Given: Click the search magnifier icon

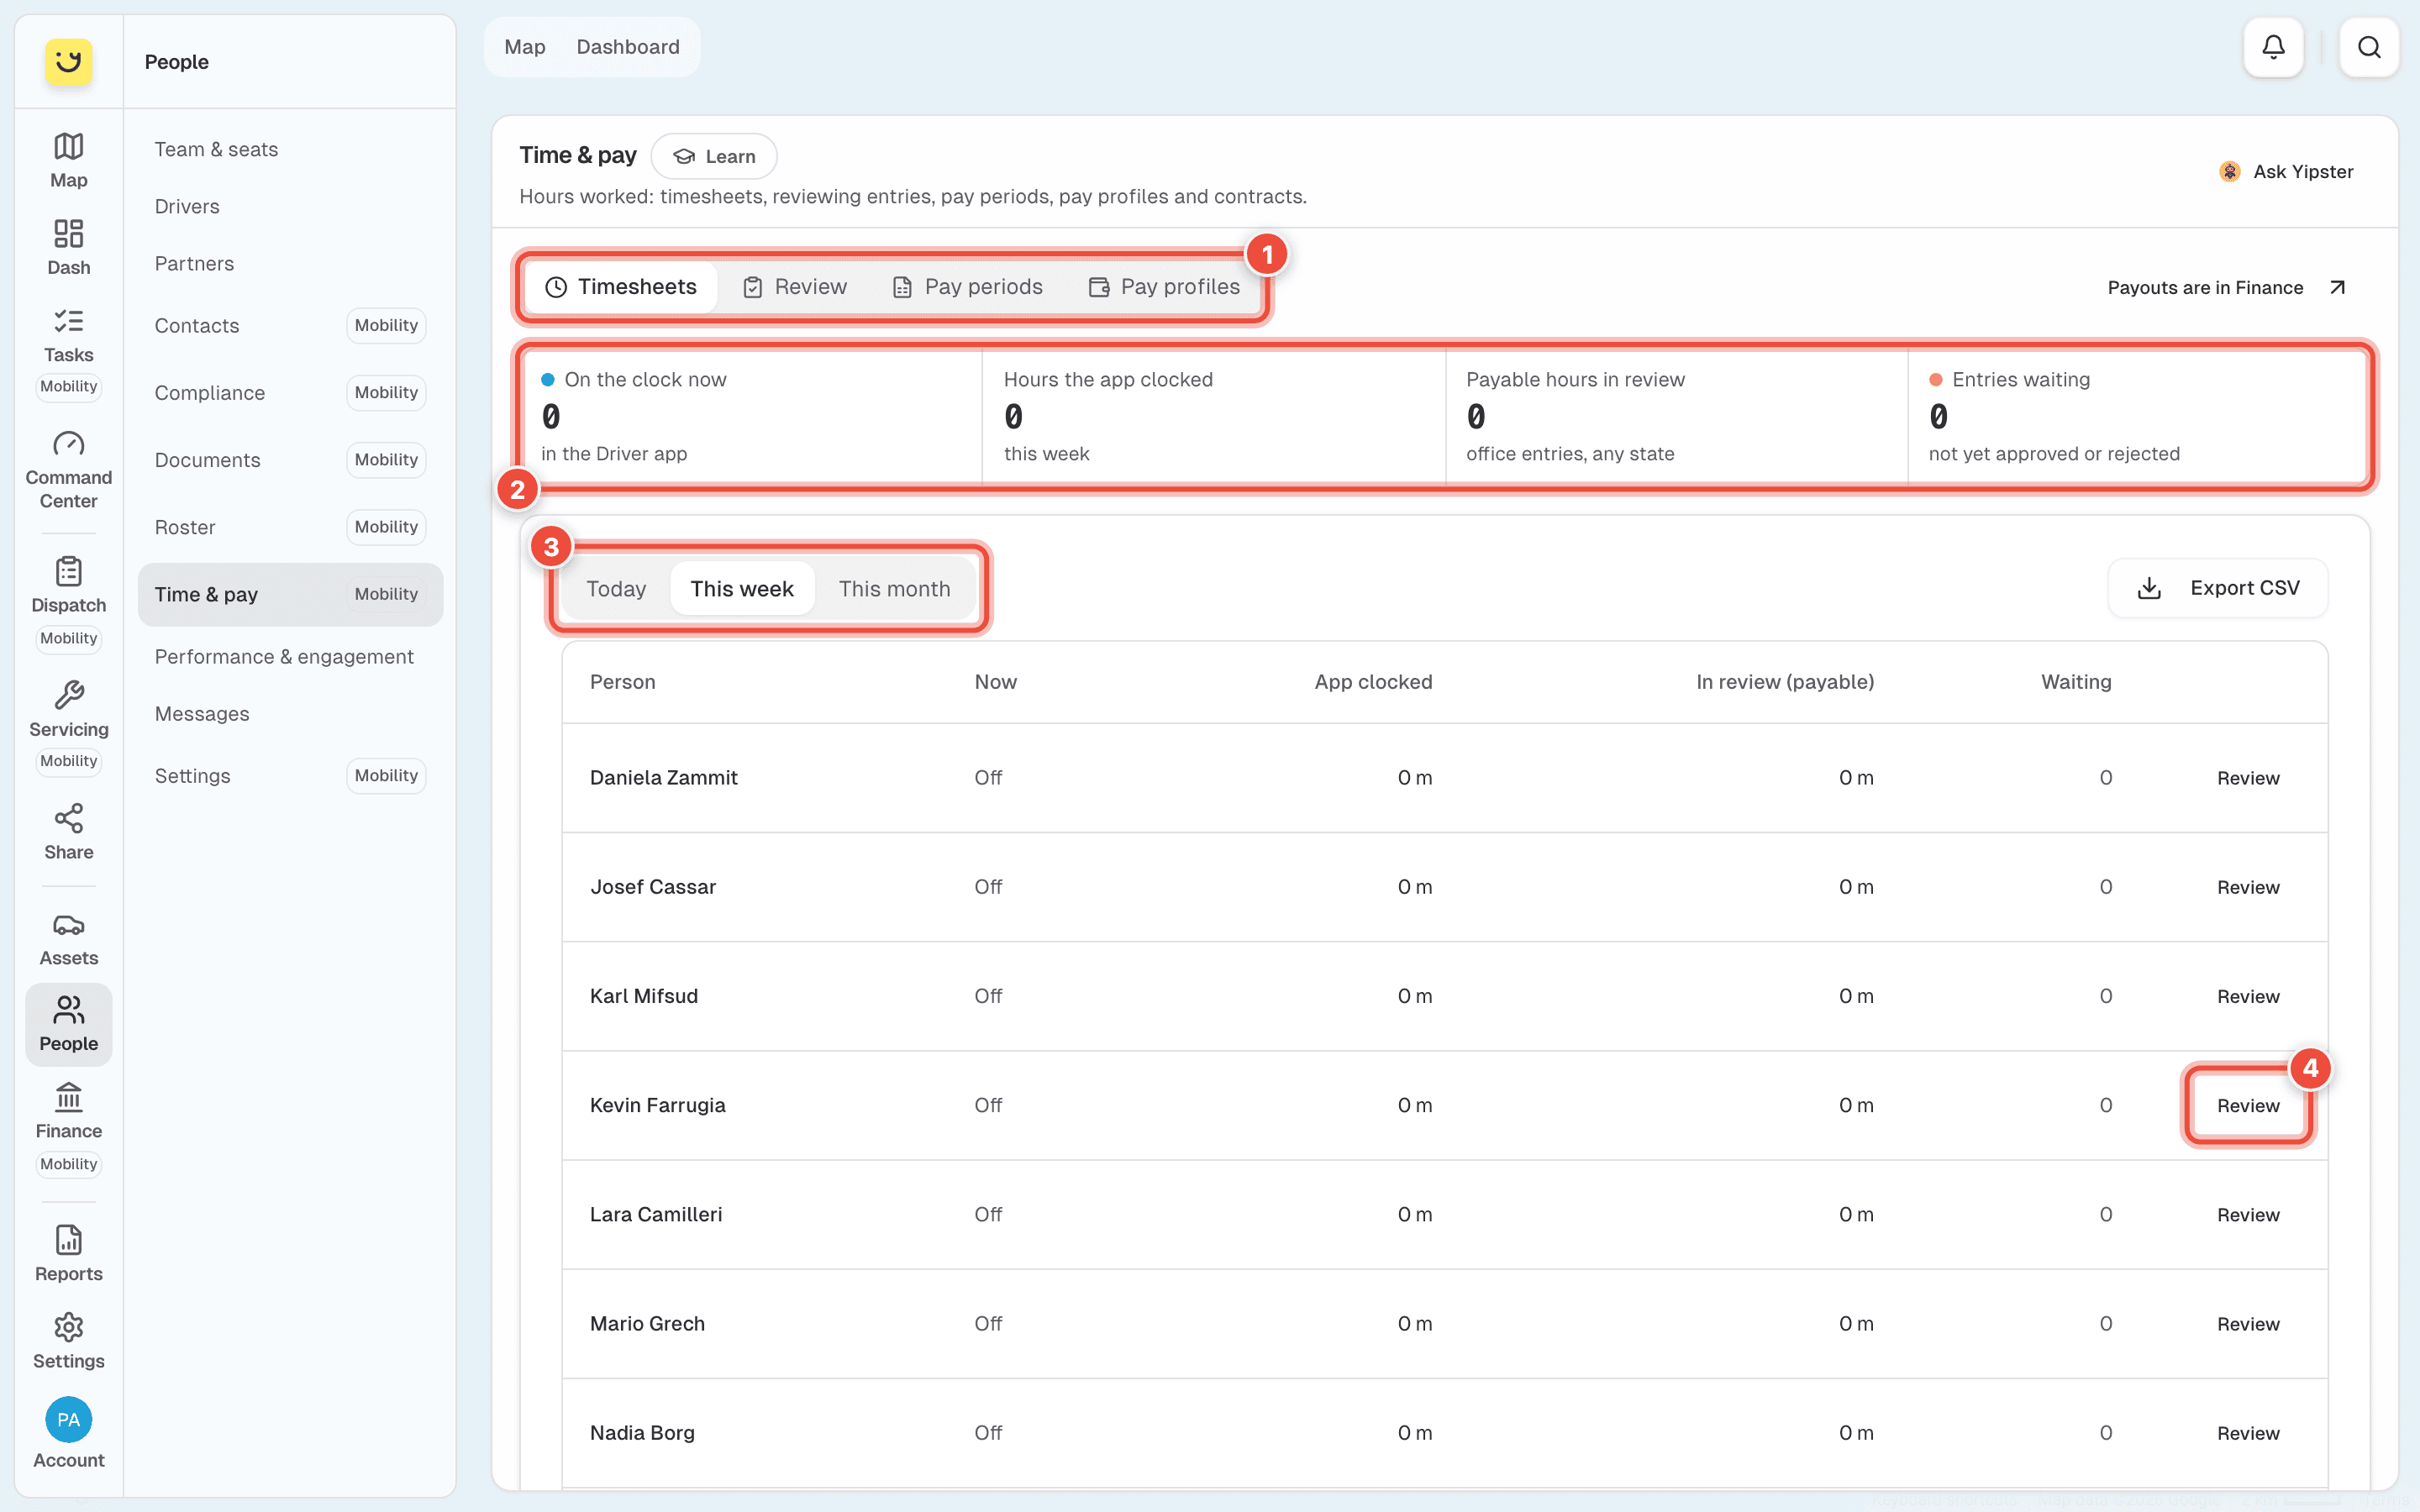Looking at the screenshot, I should coord(2369,47).
